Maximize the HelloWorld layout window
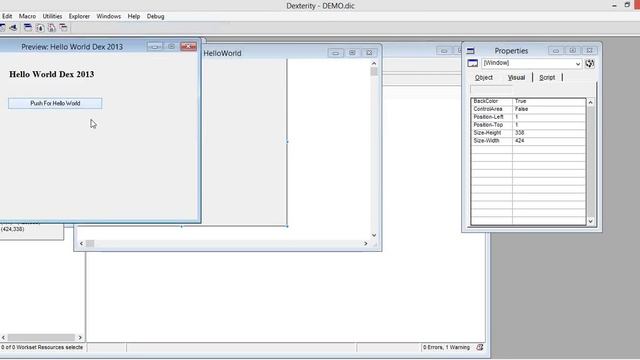 coord(352,53)
